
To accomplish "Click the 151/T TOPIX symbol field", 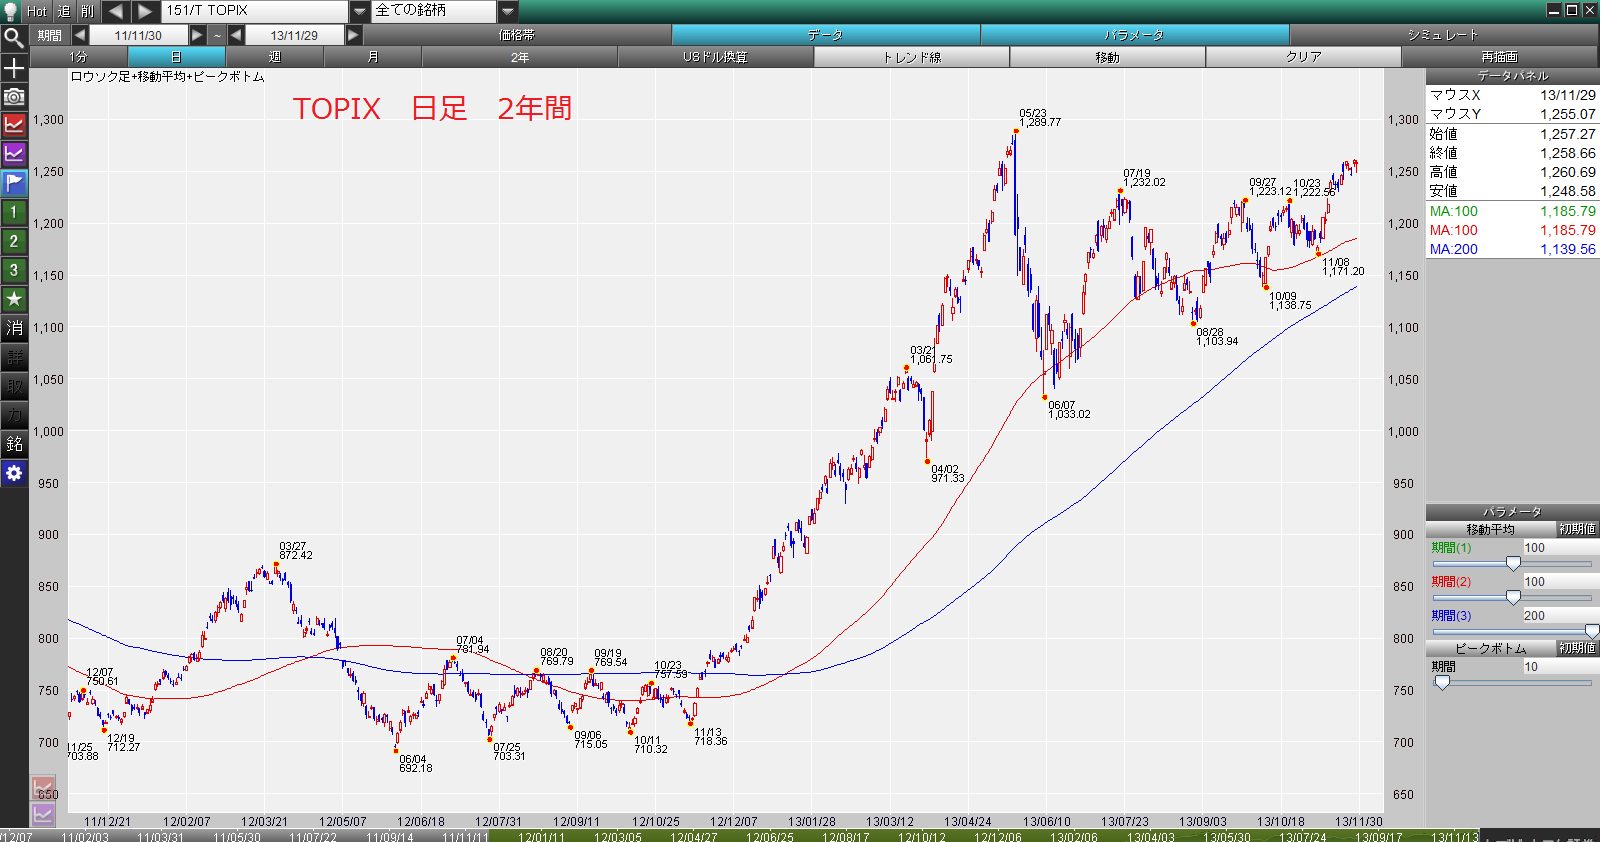I will (x=255, y=11).
